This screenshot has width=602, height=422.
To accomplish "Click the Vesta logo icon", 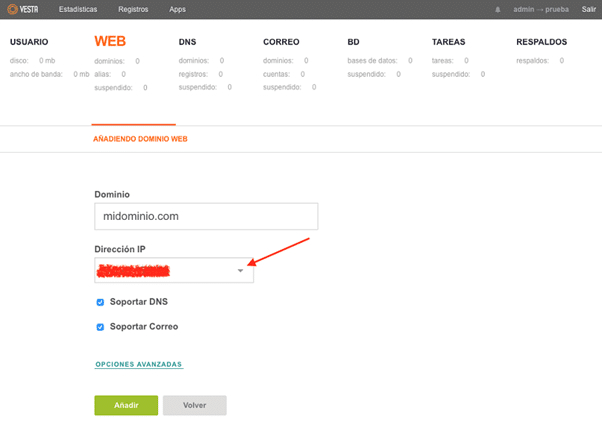I will [22, 9].
